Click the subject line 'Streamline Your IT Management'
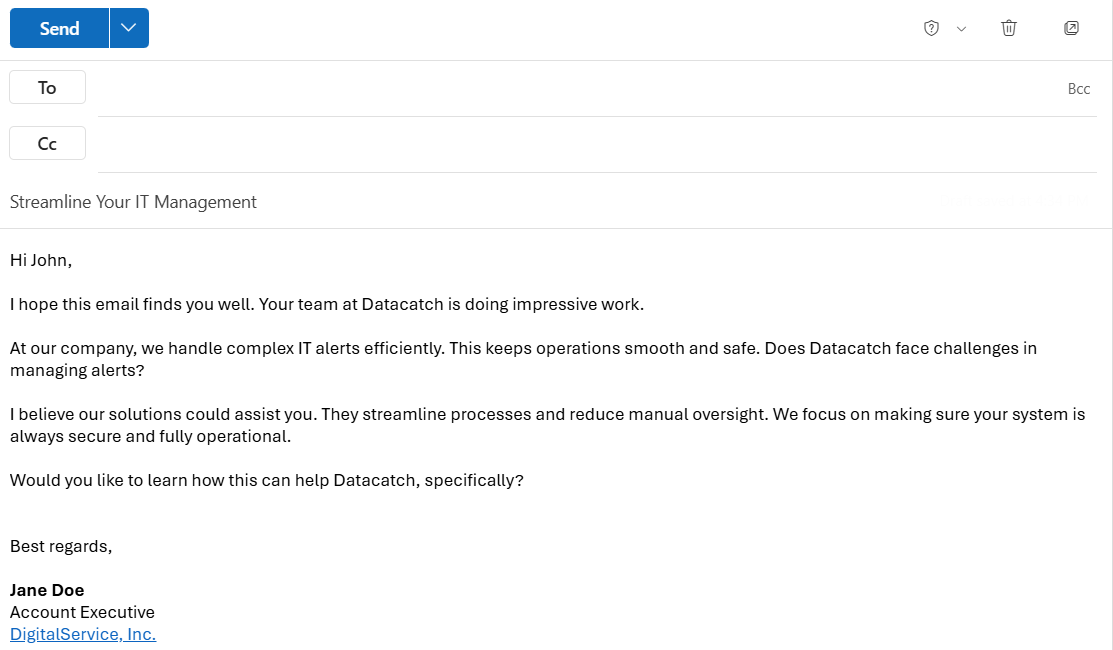The width and height of the screenshot is (1113, 650). (x=133, y=202)
